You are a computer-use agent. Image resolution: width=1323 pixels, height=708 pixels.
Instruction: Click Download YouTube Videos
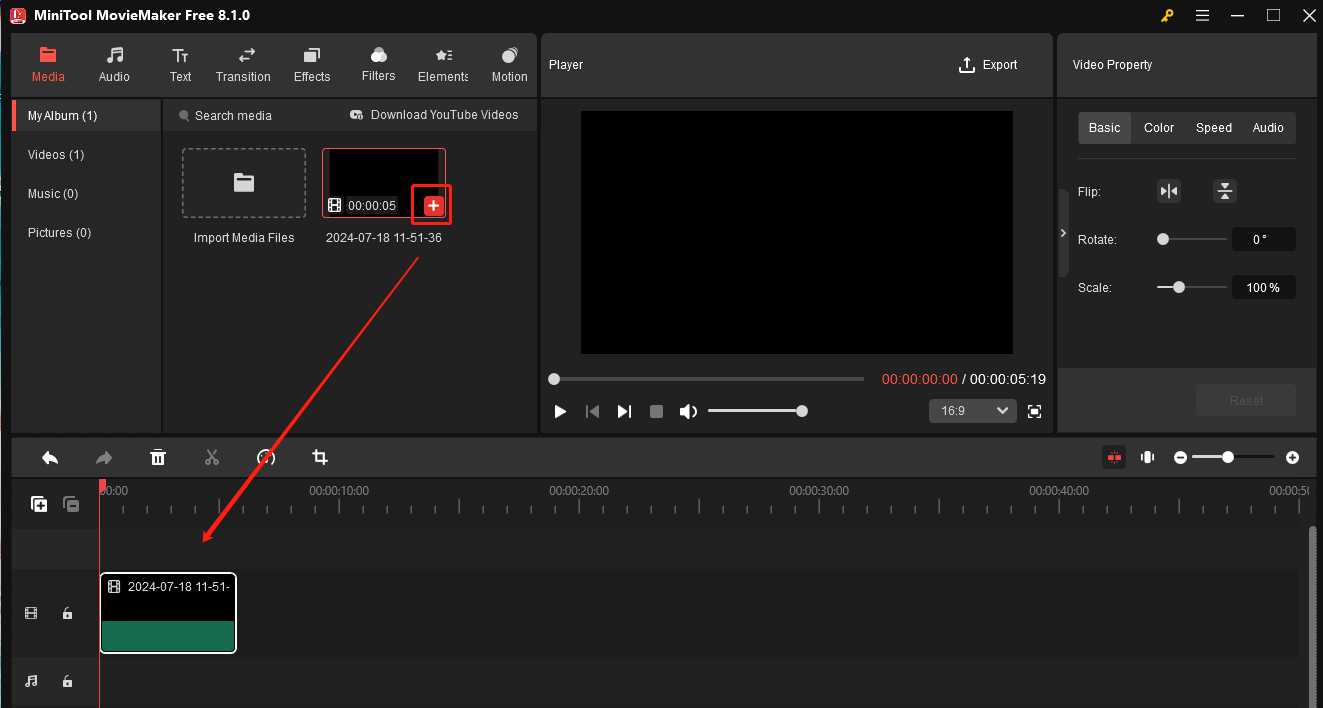[434, 115]
